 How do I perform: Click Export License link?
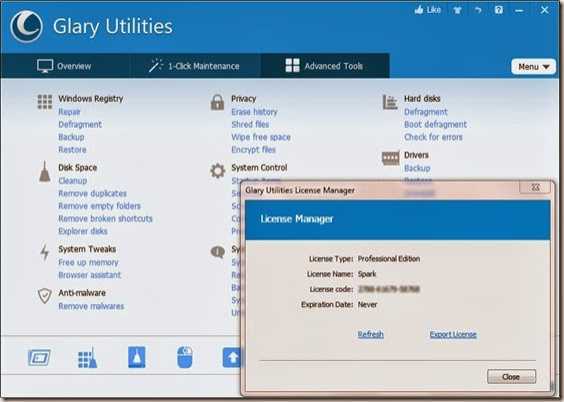[x=453, y=334]
